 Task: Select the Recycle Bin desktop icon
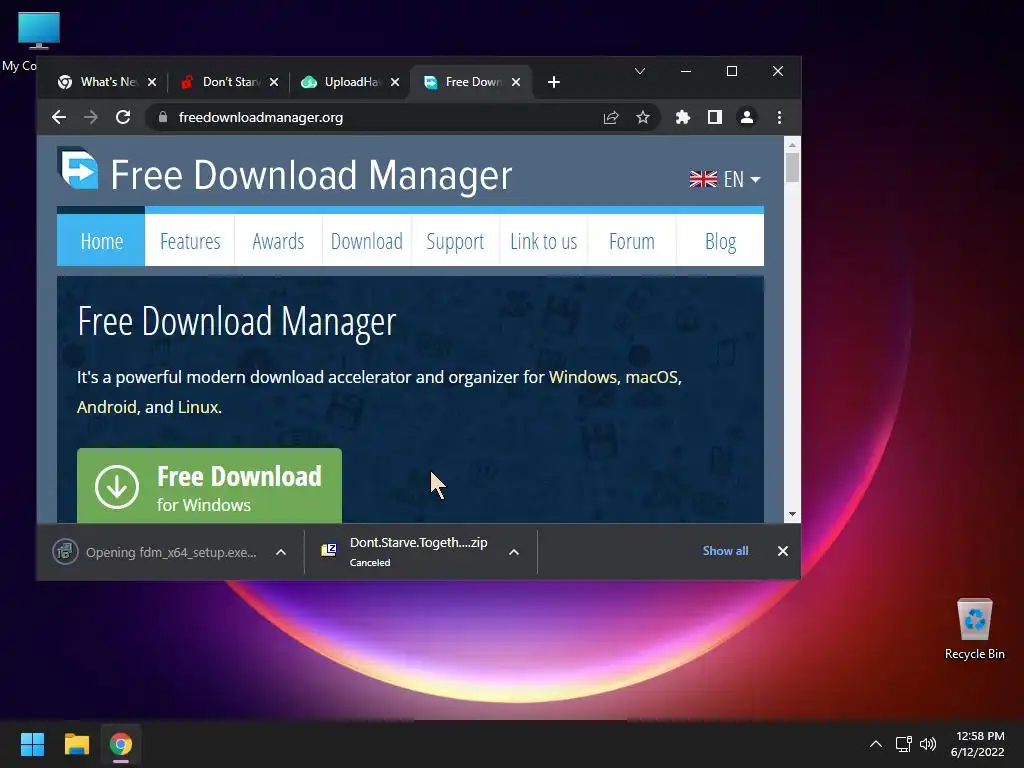click(974, 629)
